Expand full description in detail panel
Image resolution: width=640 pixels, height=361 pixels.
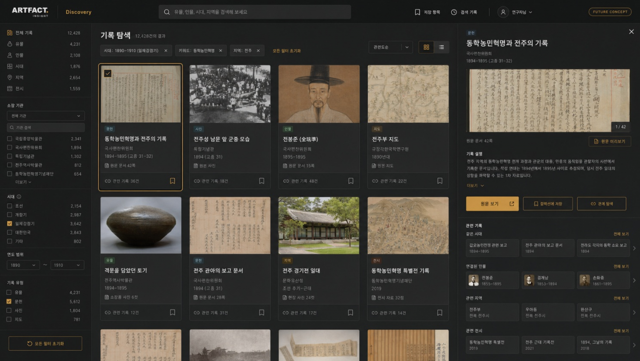point(475,185)
